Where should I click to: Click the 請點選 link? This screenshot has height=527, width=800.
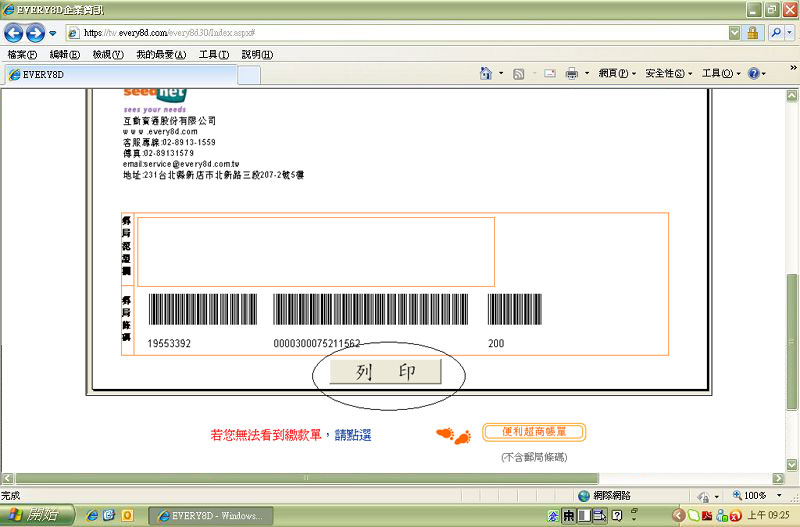click(353, 435)
